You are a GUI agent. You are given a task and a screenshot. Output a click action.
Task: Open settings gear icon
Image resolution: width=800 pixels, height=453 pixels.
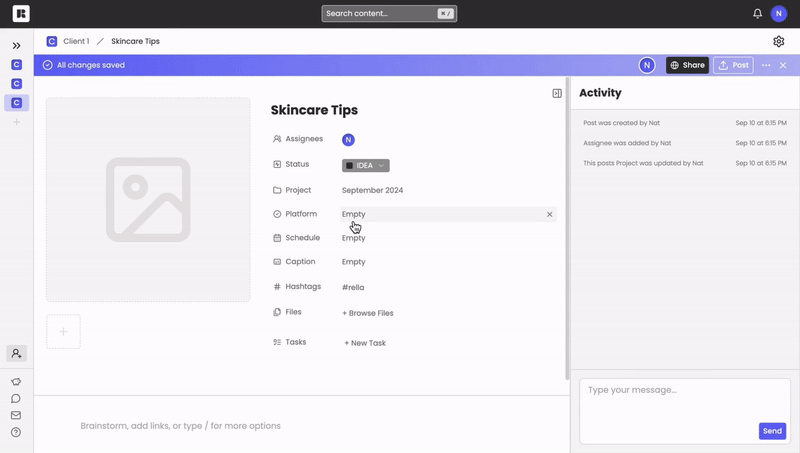[x=779, y=41]
